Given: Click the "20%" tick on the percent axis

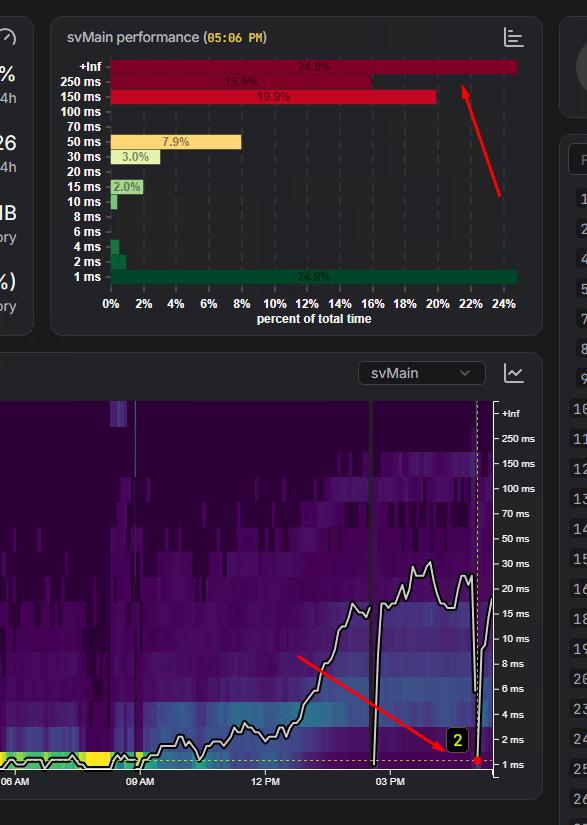Looking at the screenshot, I should coord(438,304).
